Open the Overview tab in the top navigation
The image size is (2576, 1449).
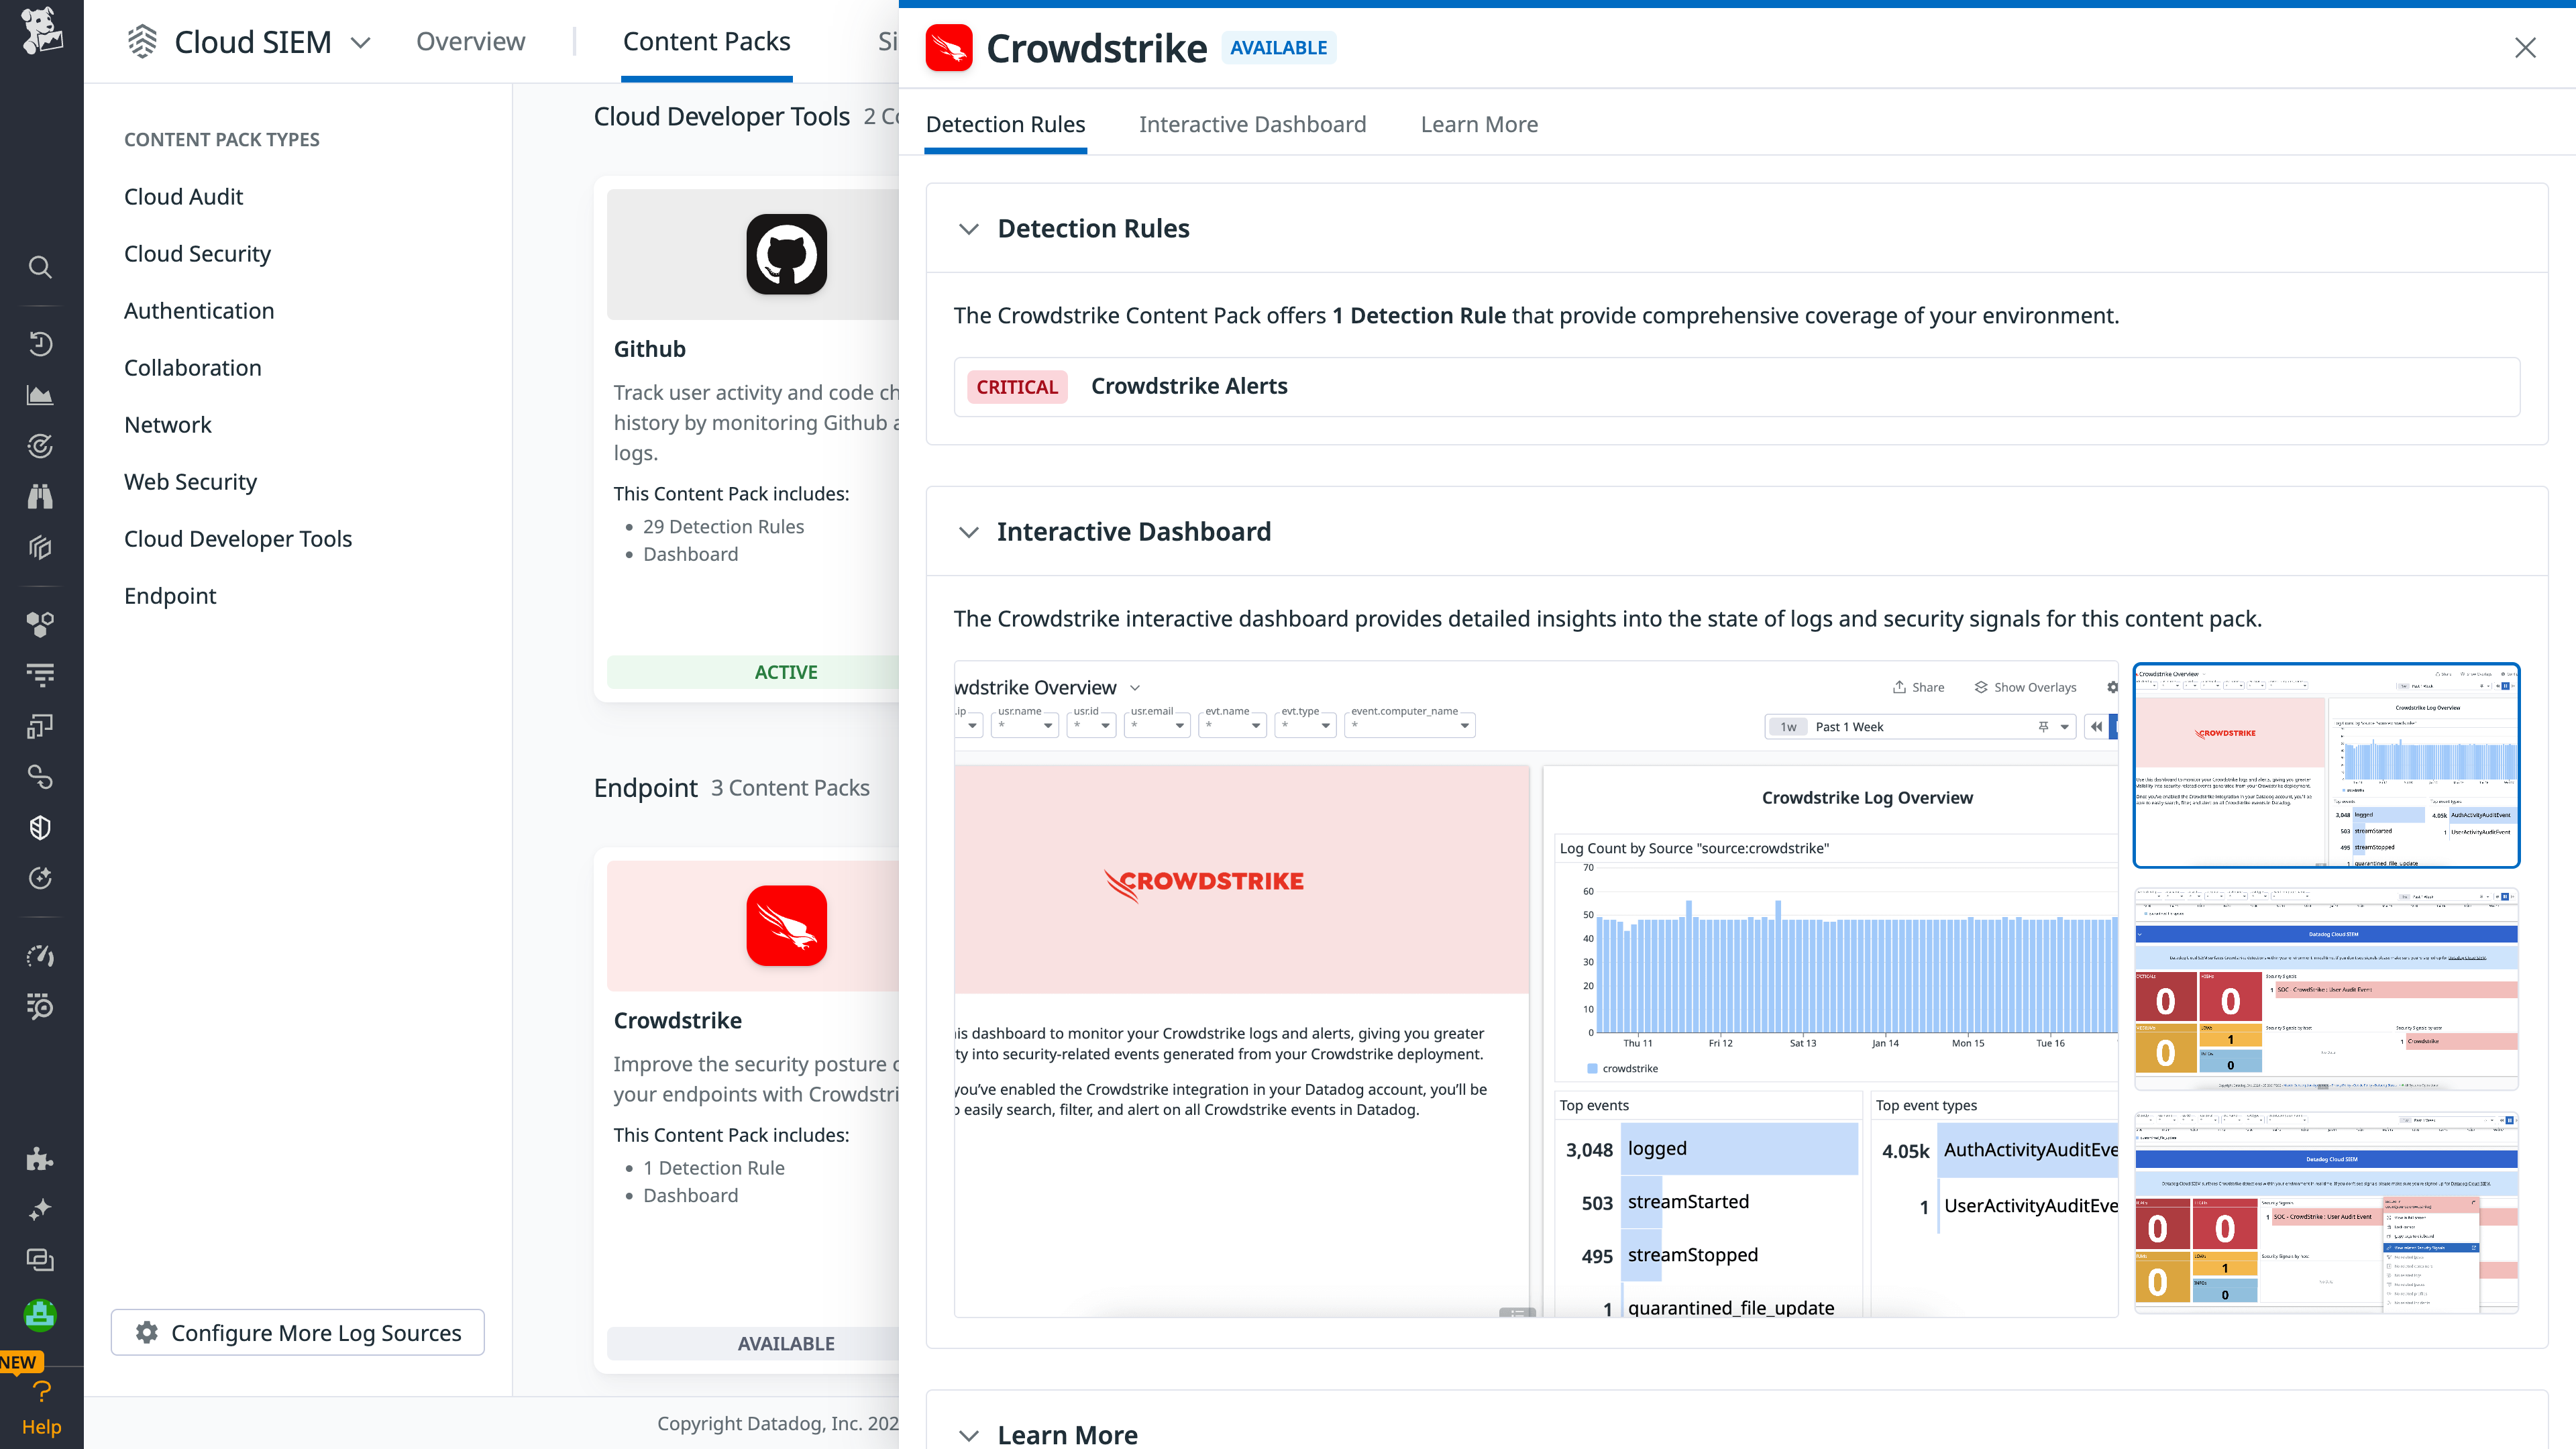tap(470, 41)
